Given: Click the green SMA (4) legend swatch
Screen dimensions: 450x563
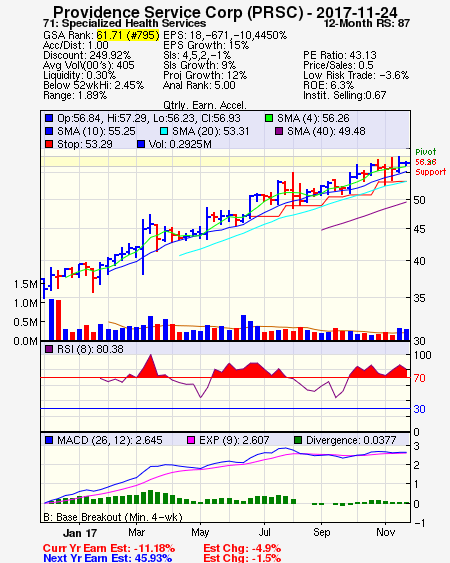Looking at the screenshot, I should (x=269, y=118).
